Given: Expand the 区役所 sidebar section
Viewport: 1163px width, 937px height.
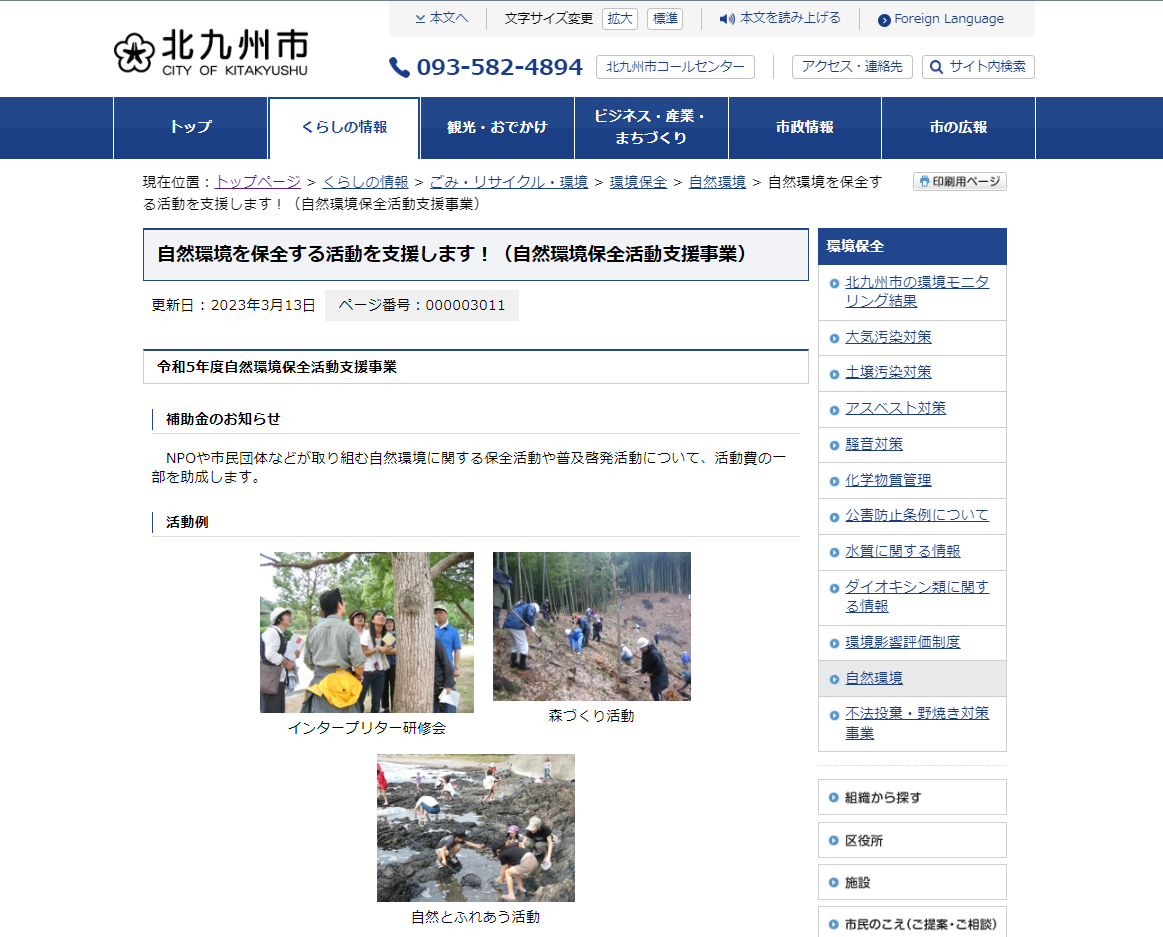Looking at the screenshot, I should tap(912, 841).
